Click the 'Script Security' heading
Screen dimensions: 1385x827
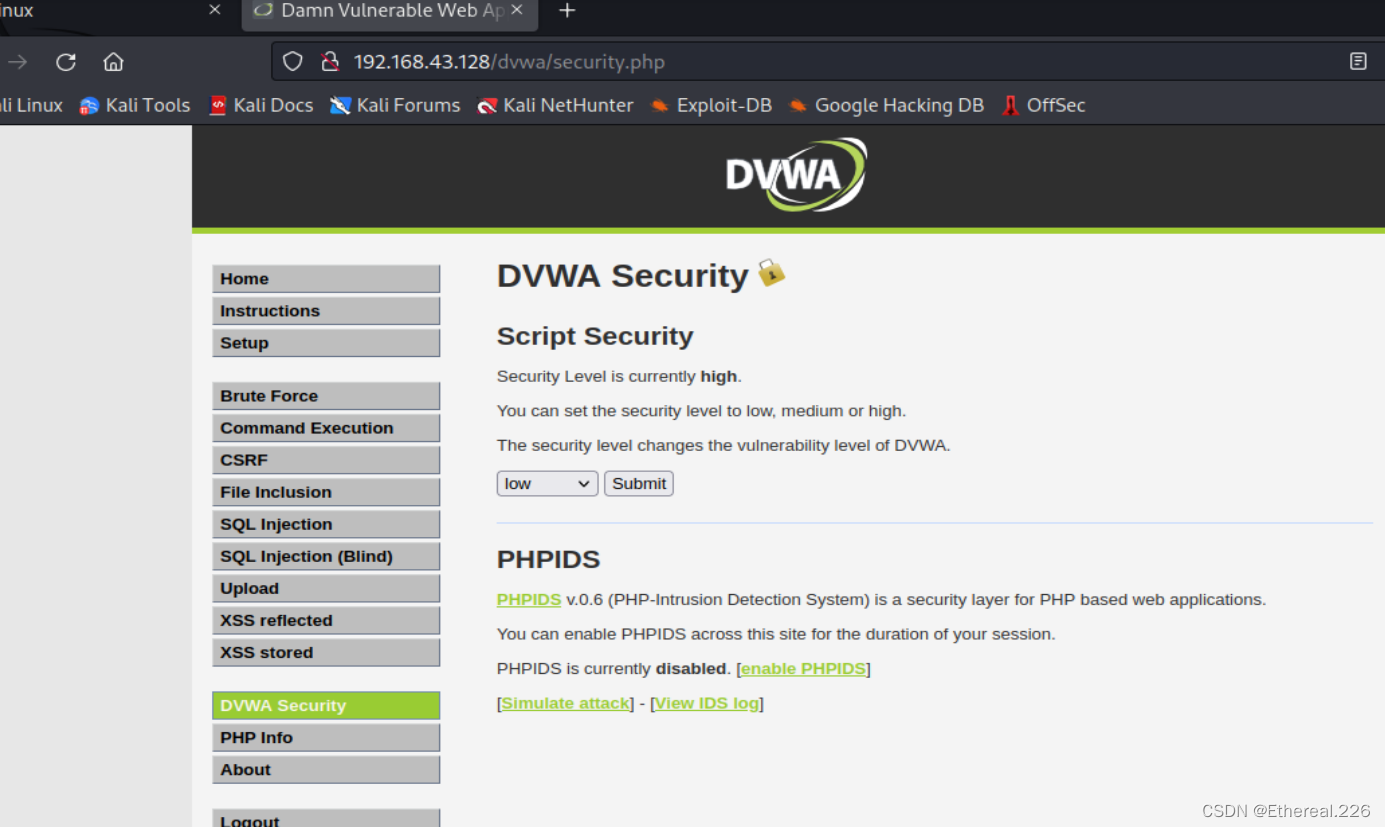coord(595,336)
